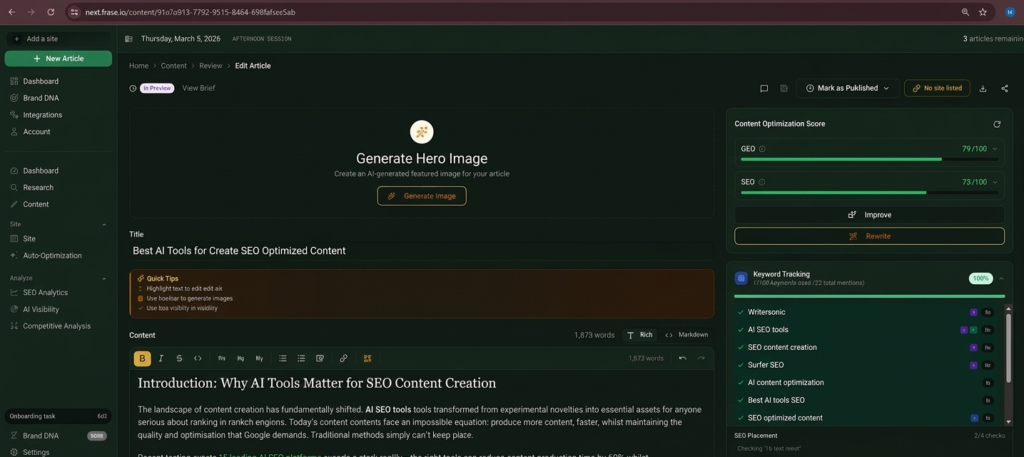Insert a bulleted list in the editor

(x=282, y=358)
